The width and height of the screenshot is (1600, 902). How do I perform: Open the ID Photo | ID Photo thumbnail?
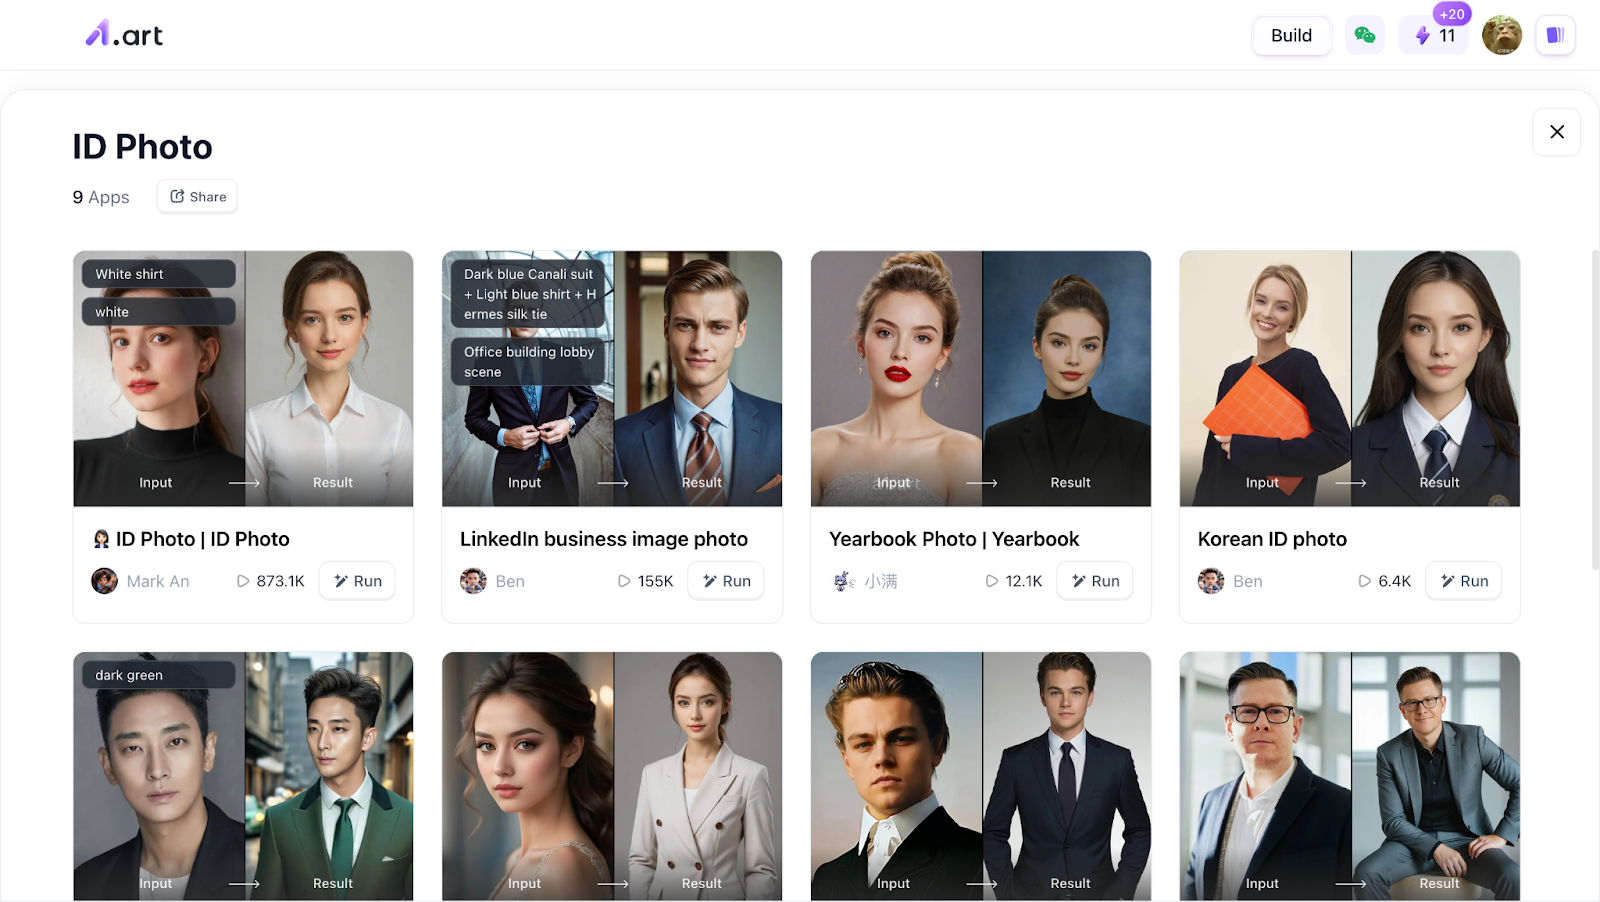pyautogui.click(x=243, y=379)
